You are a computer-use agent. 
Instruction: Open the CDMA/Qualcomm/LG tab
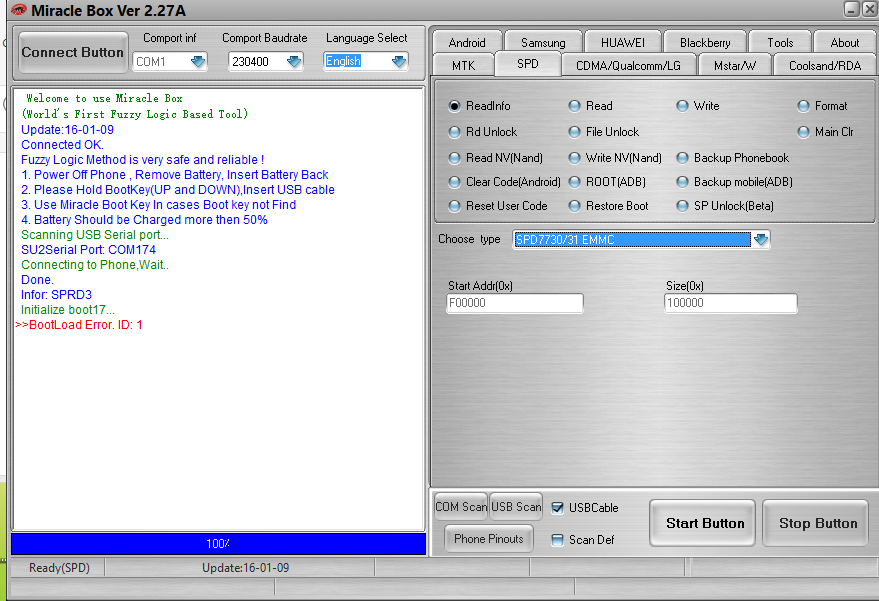pos(628,66)
